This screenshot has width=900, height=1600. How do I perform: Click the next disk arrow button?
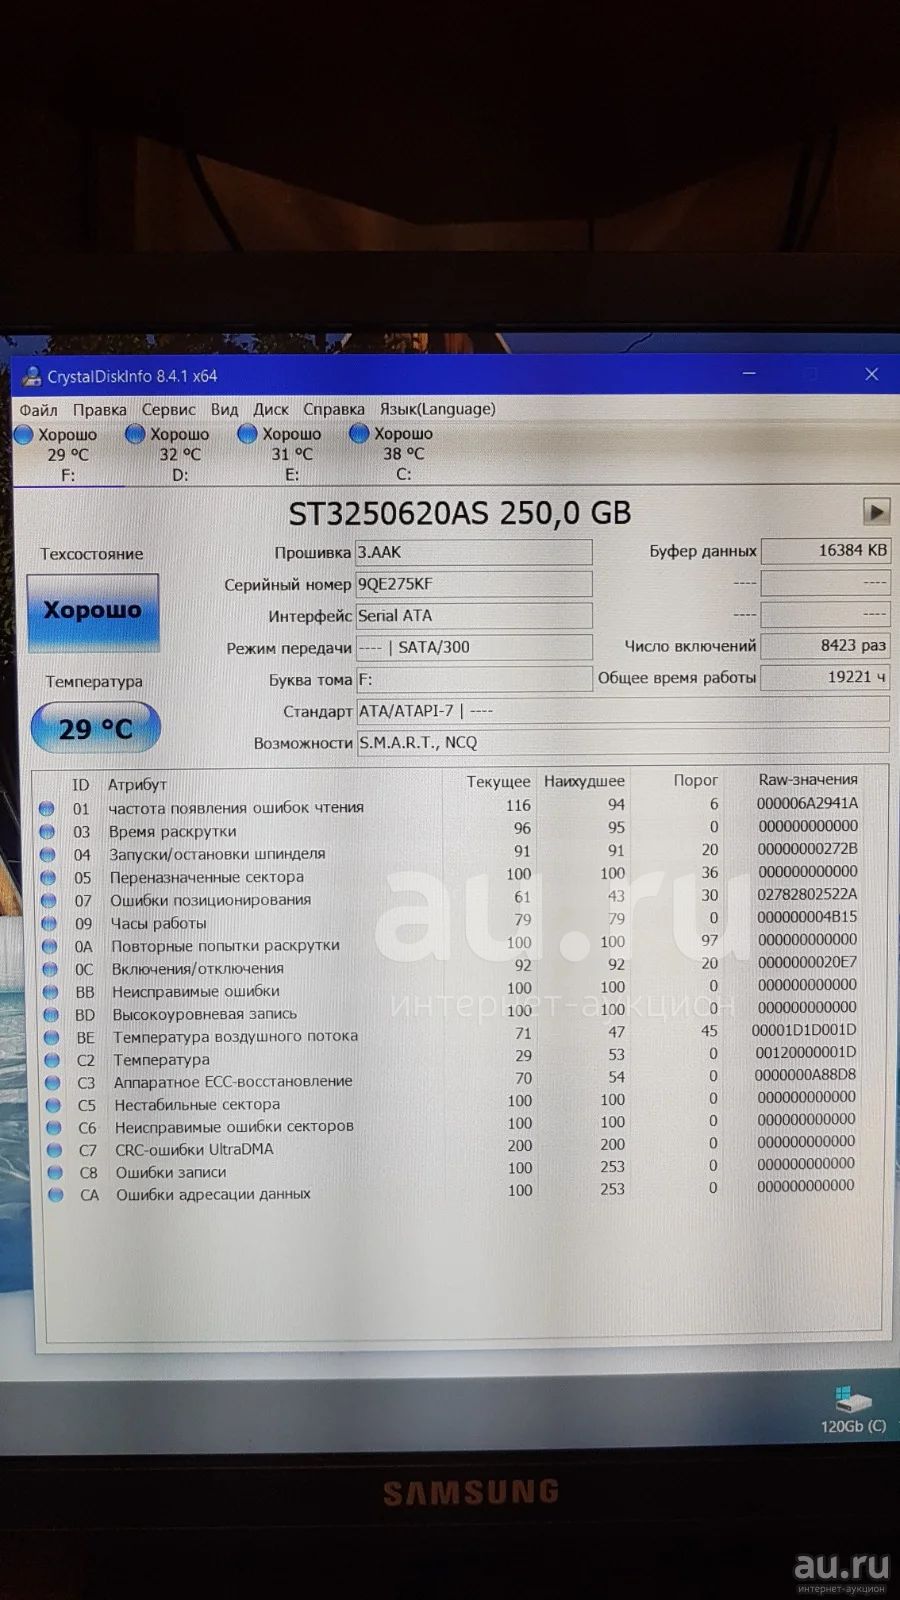pyautogui.click(x=876, y=512)
